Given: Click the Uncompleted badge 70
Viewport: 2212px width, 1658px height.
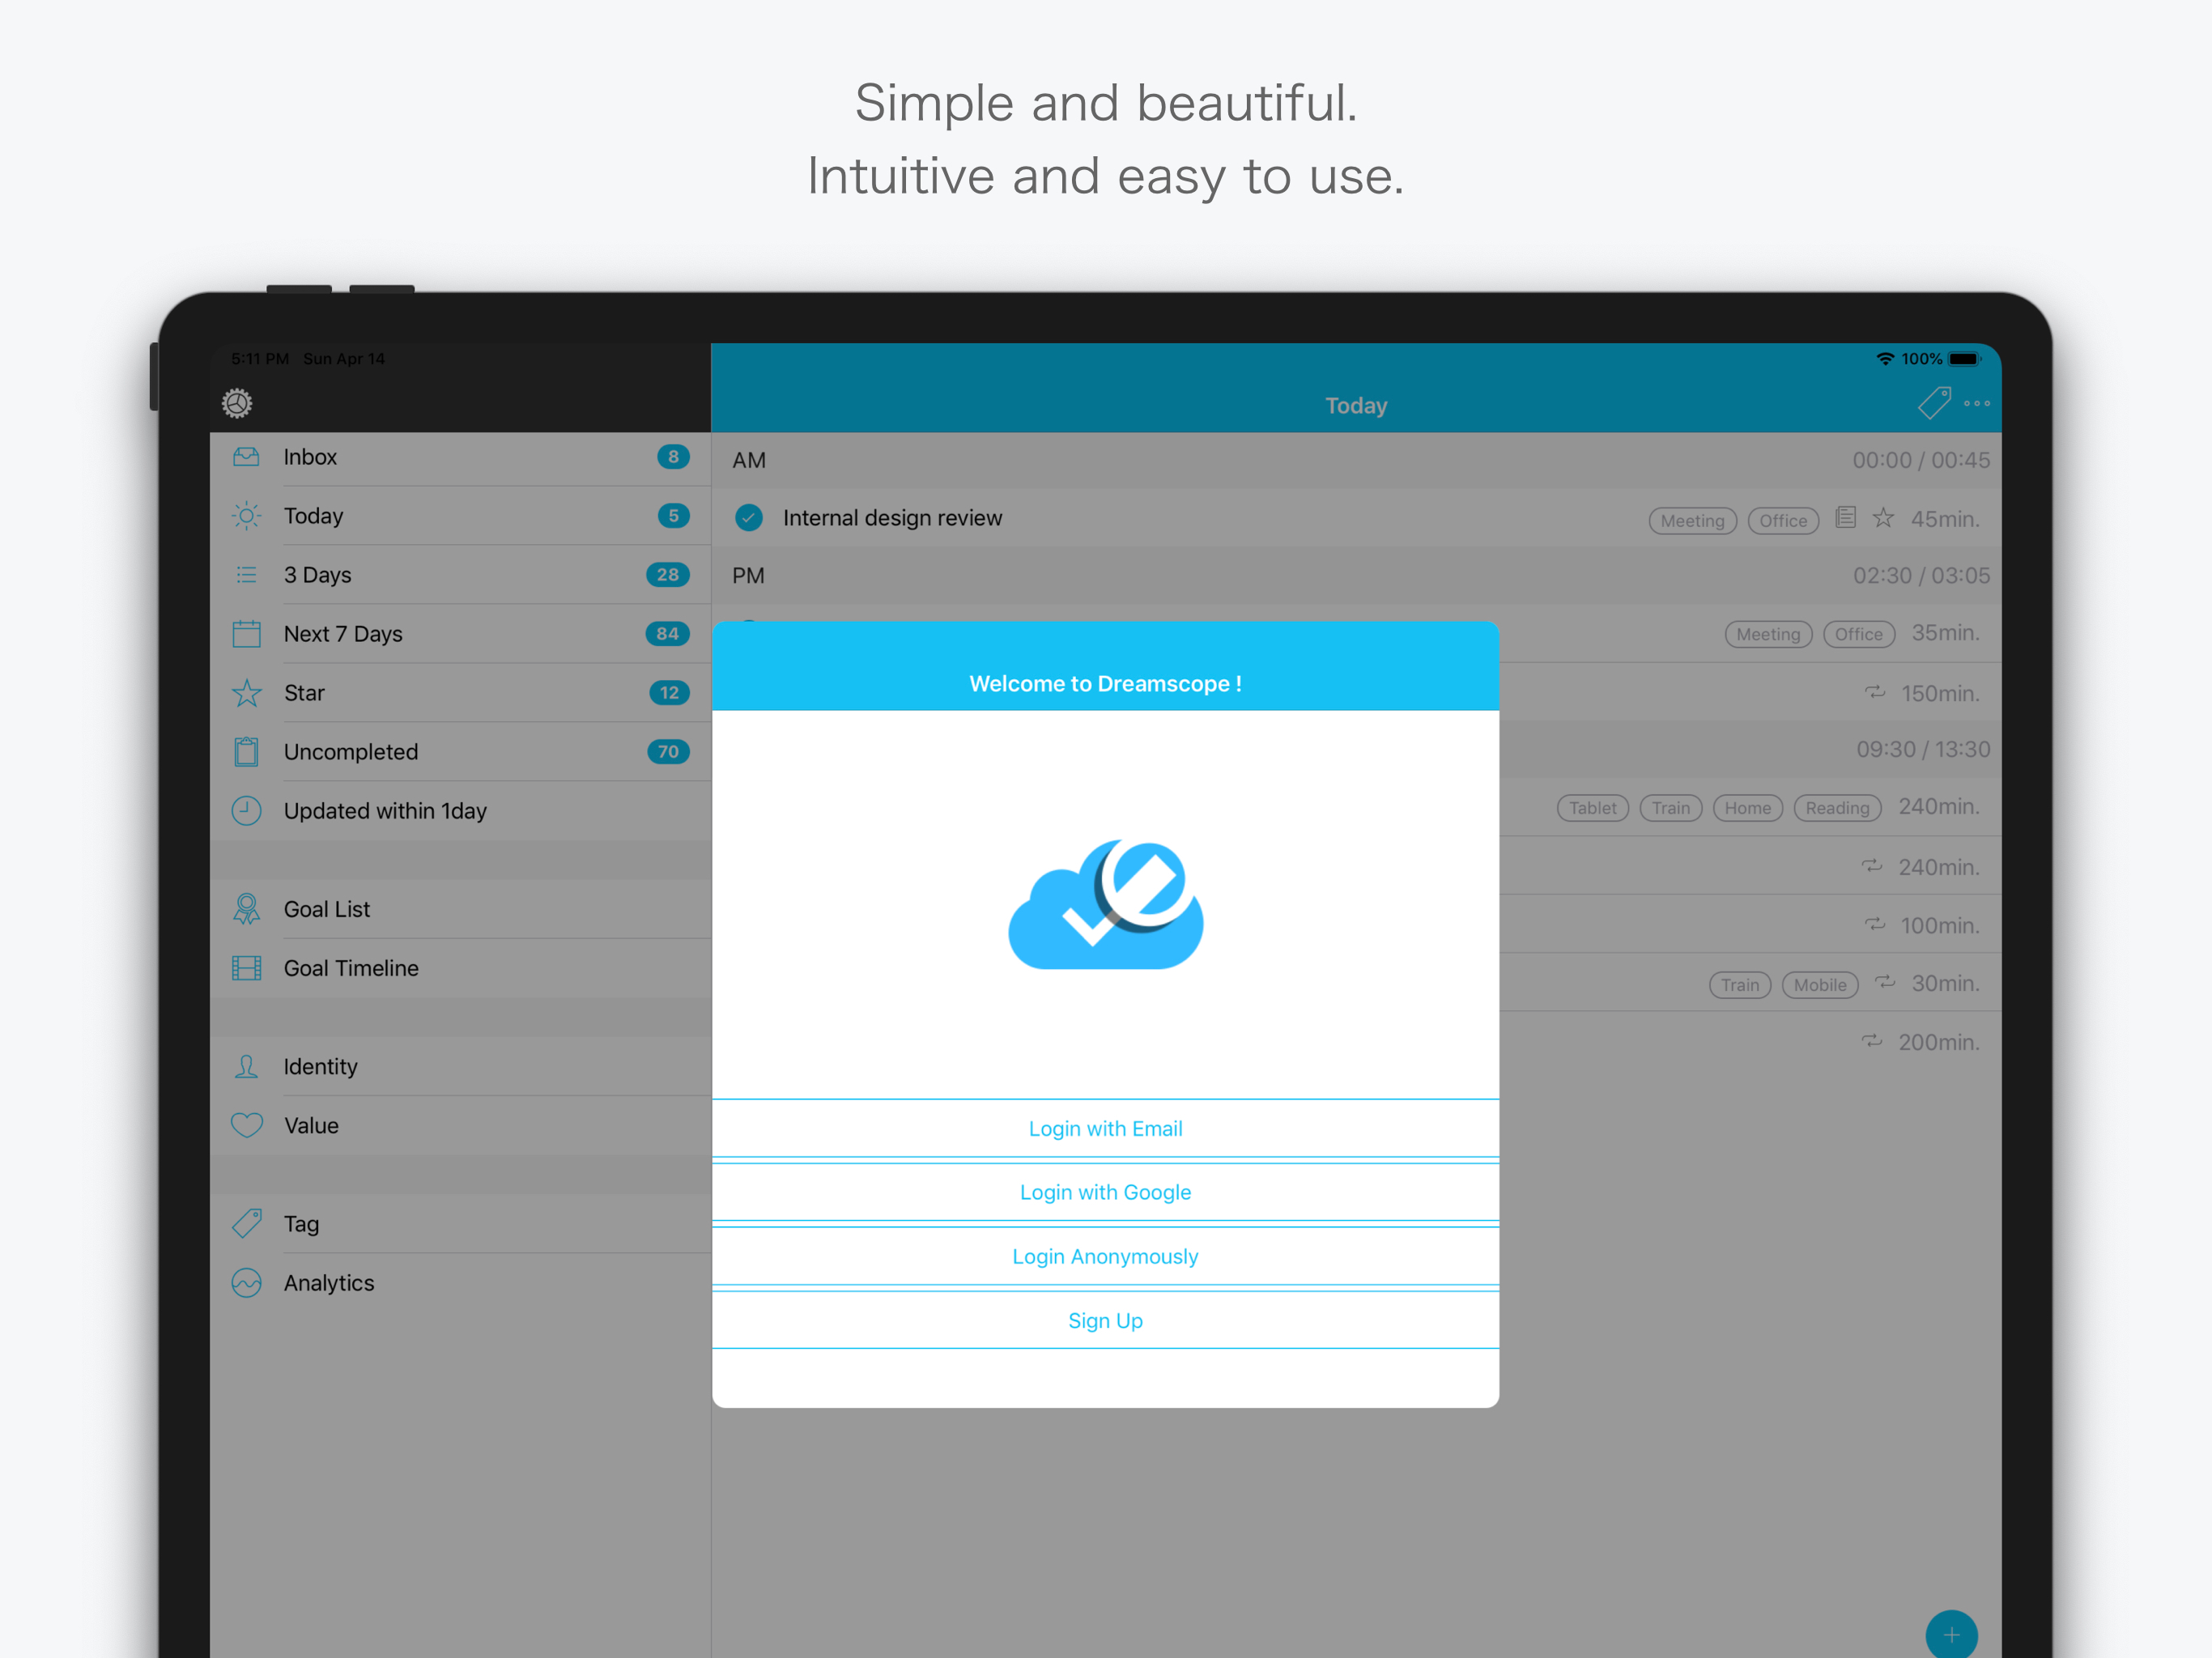Looking at the screenshot, I should point(668,752).
